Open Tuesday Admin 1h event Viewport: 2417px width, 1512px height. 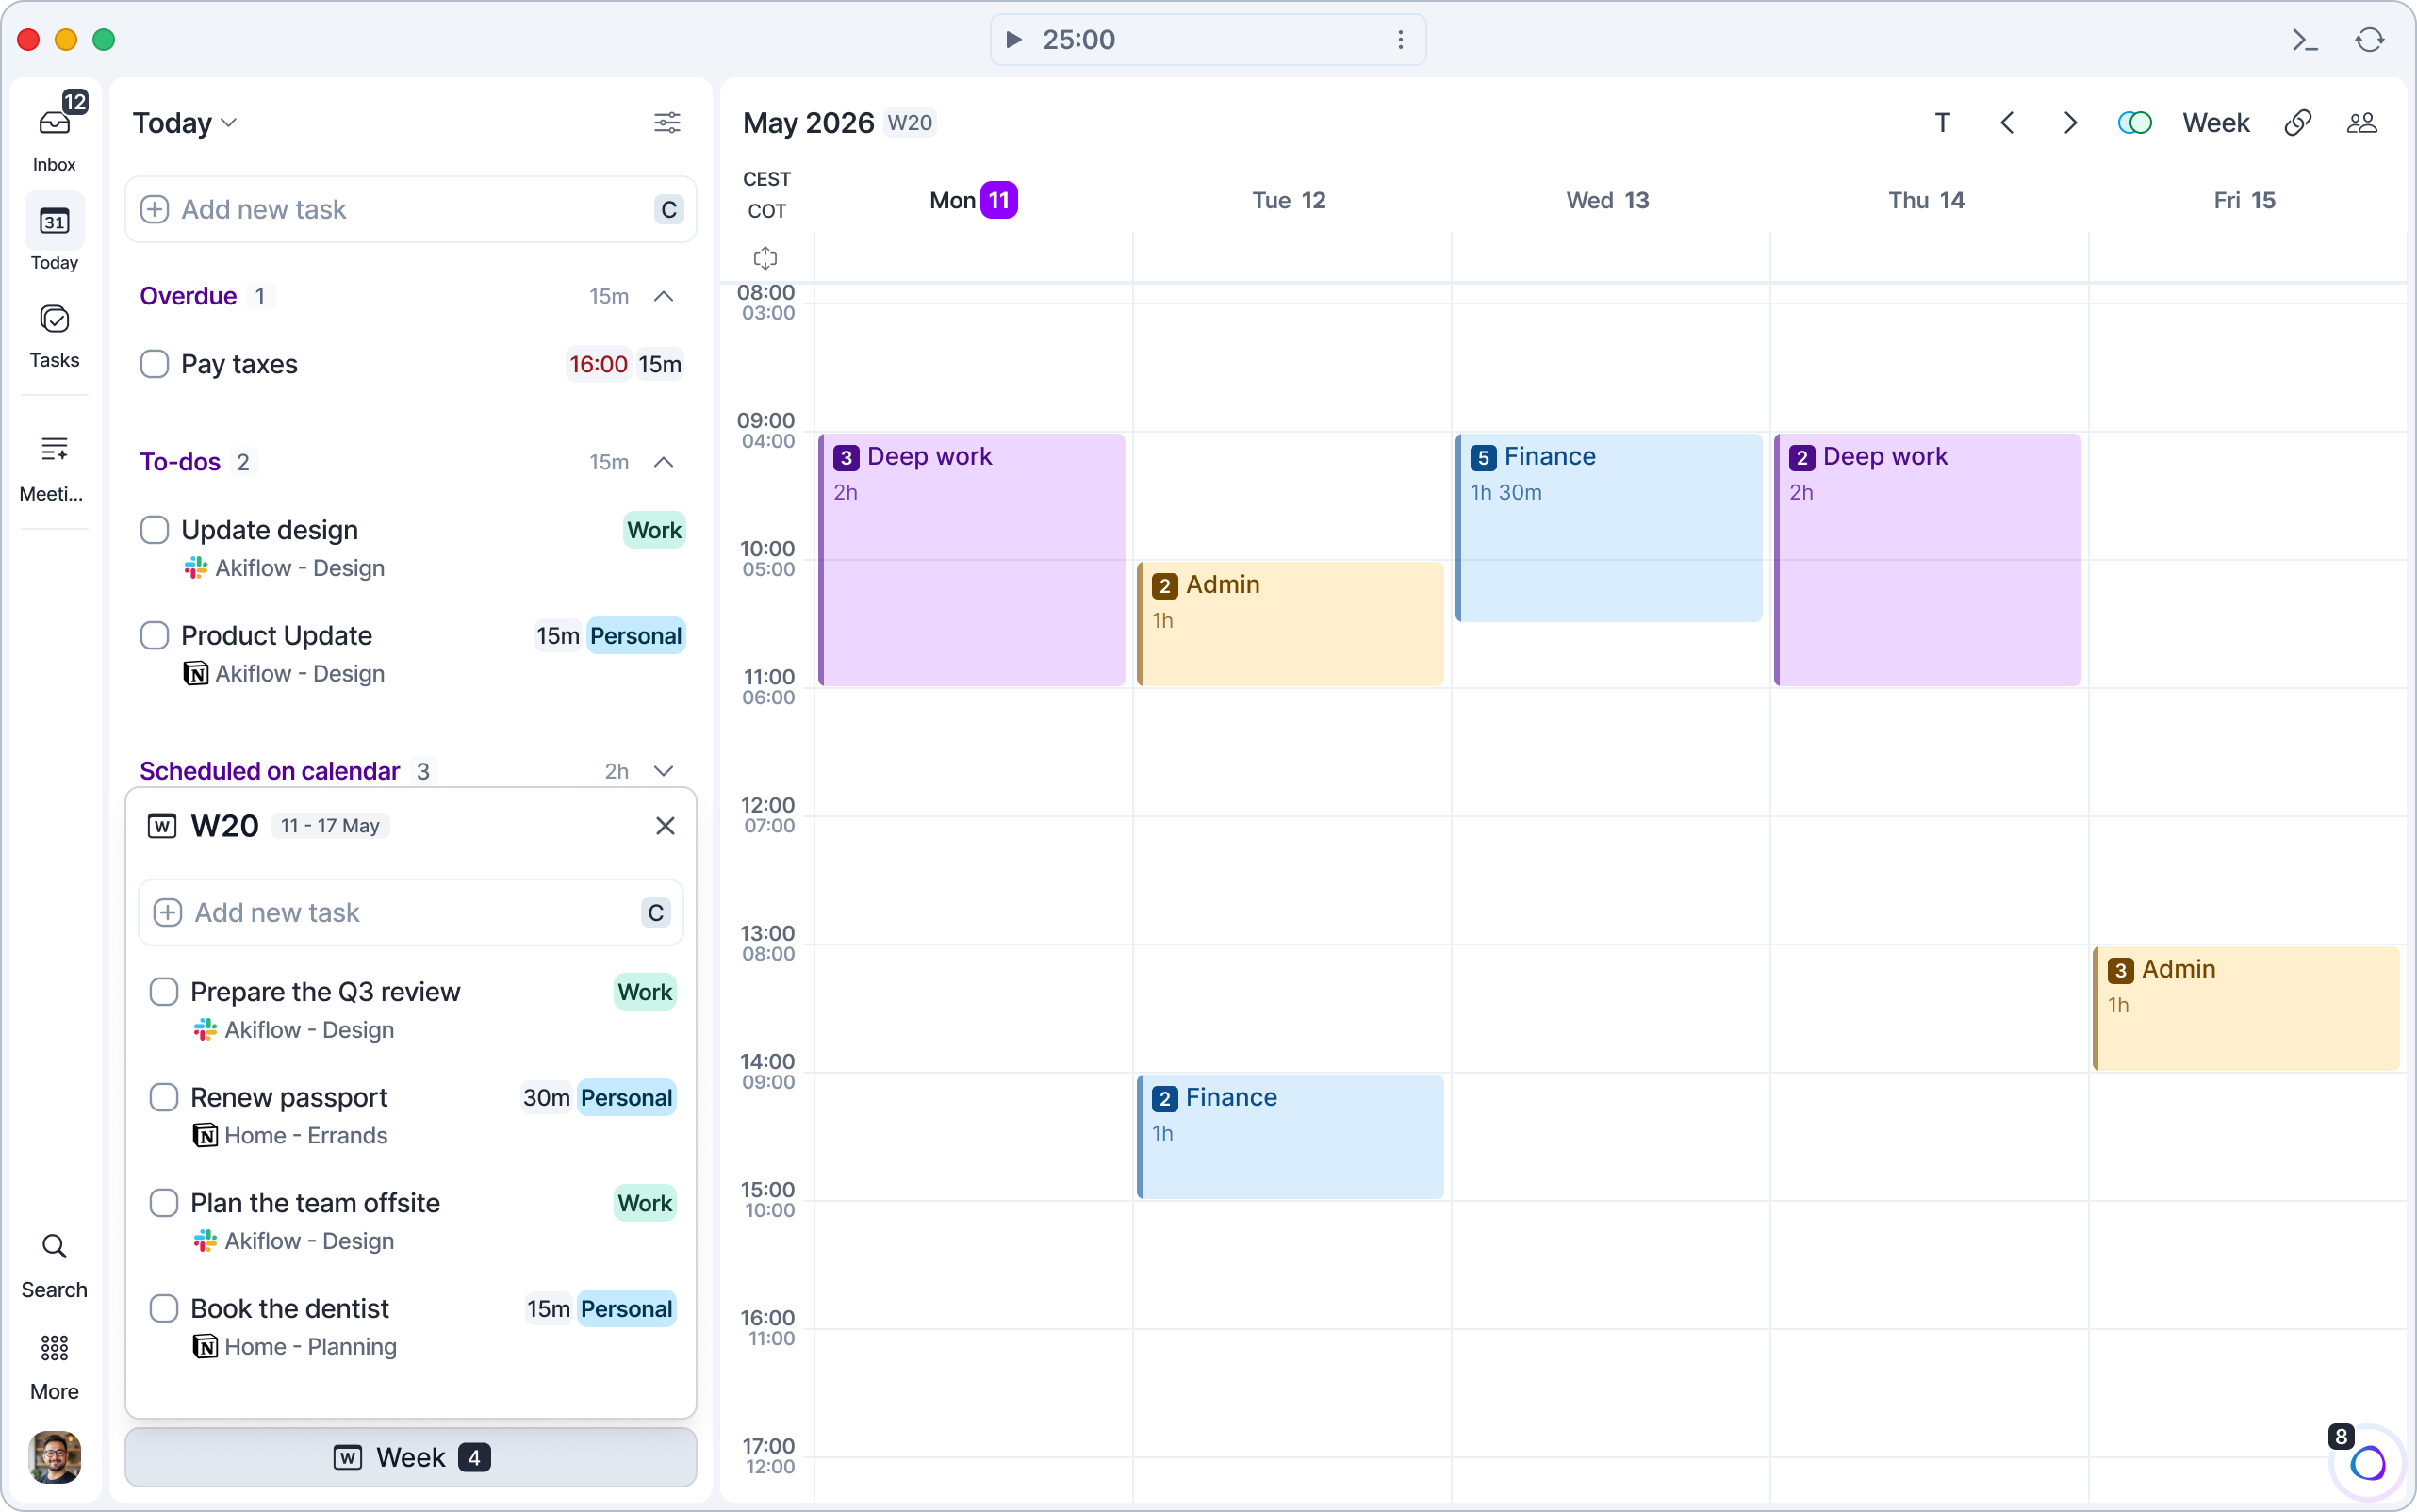(x=1290, y=623)
